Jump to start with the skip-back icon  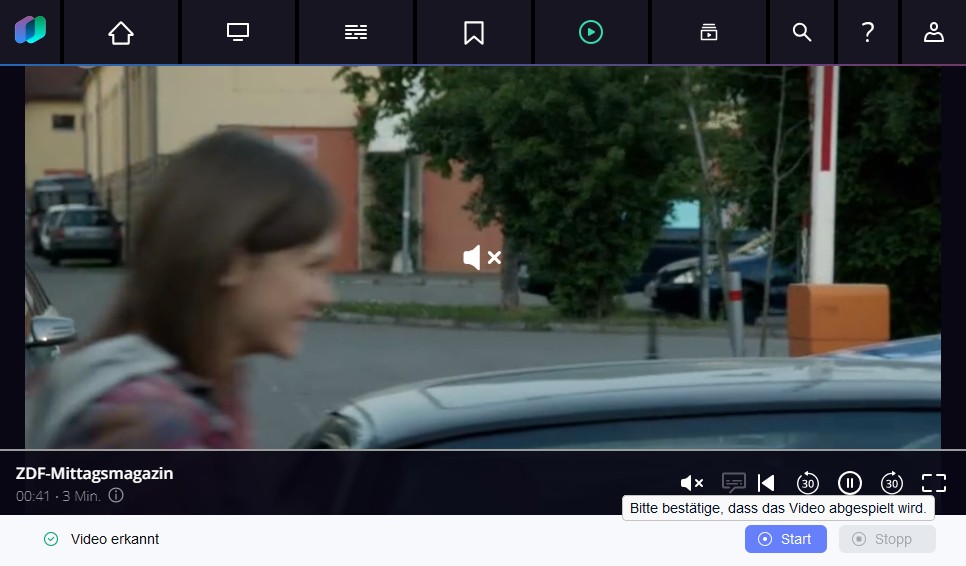tap(766, 483)
